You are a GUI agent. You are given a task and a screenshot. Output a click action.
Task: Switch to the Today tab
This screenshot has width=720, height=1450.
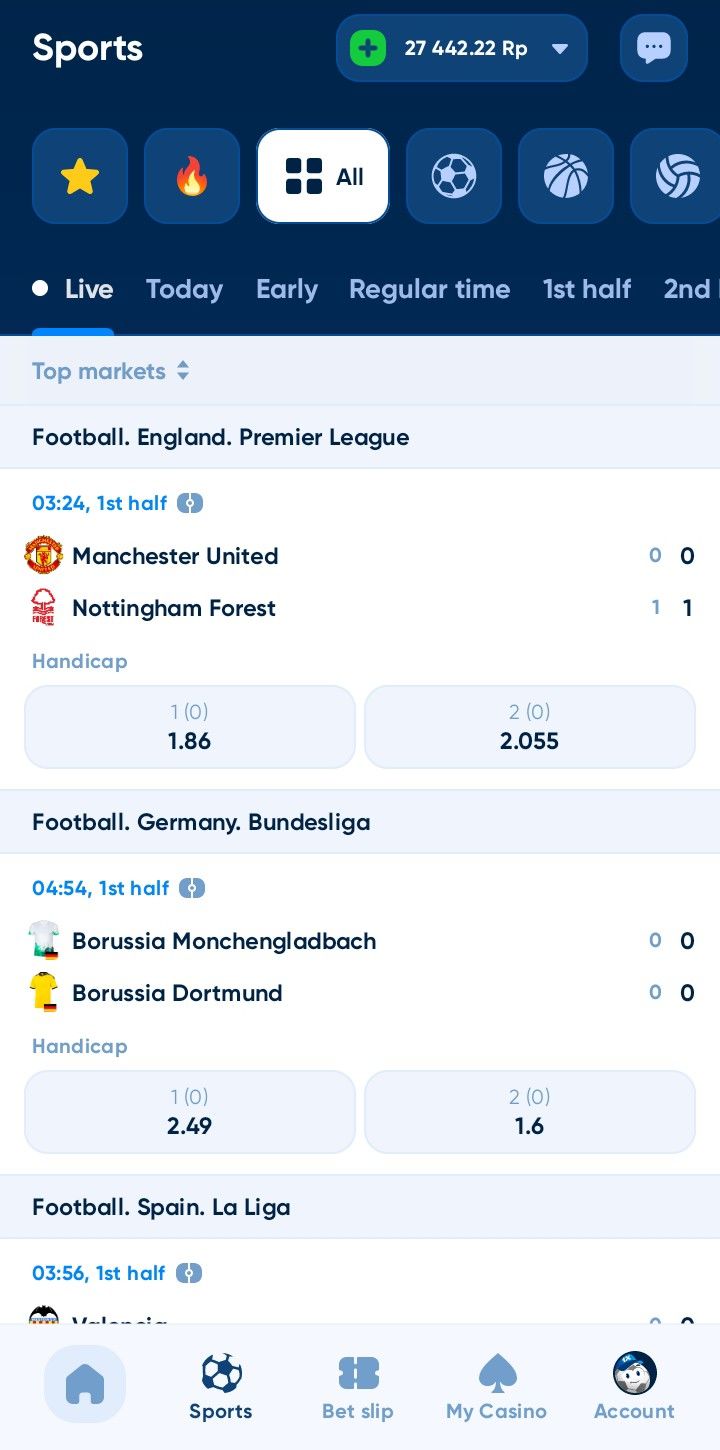click(184, 289)
